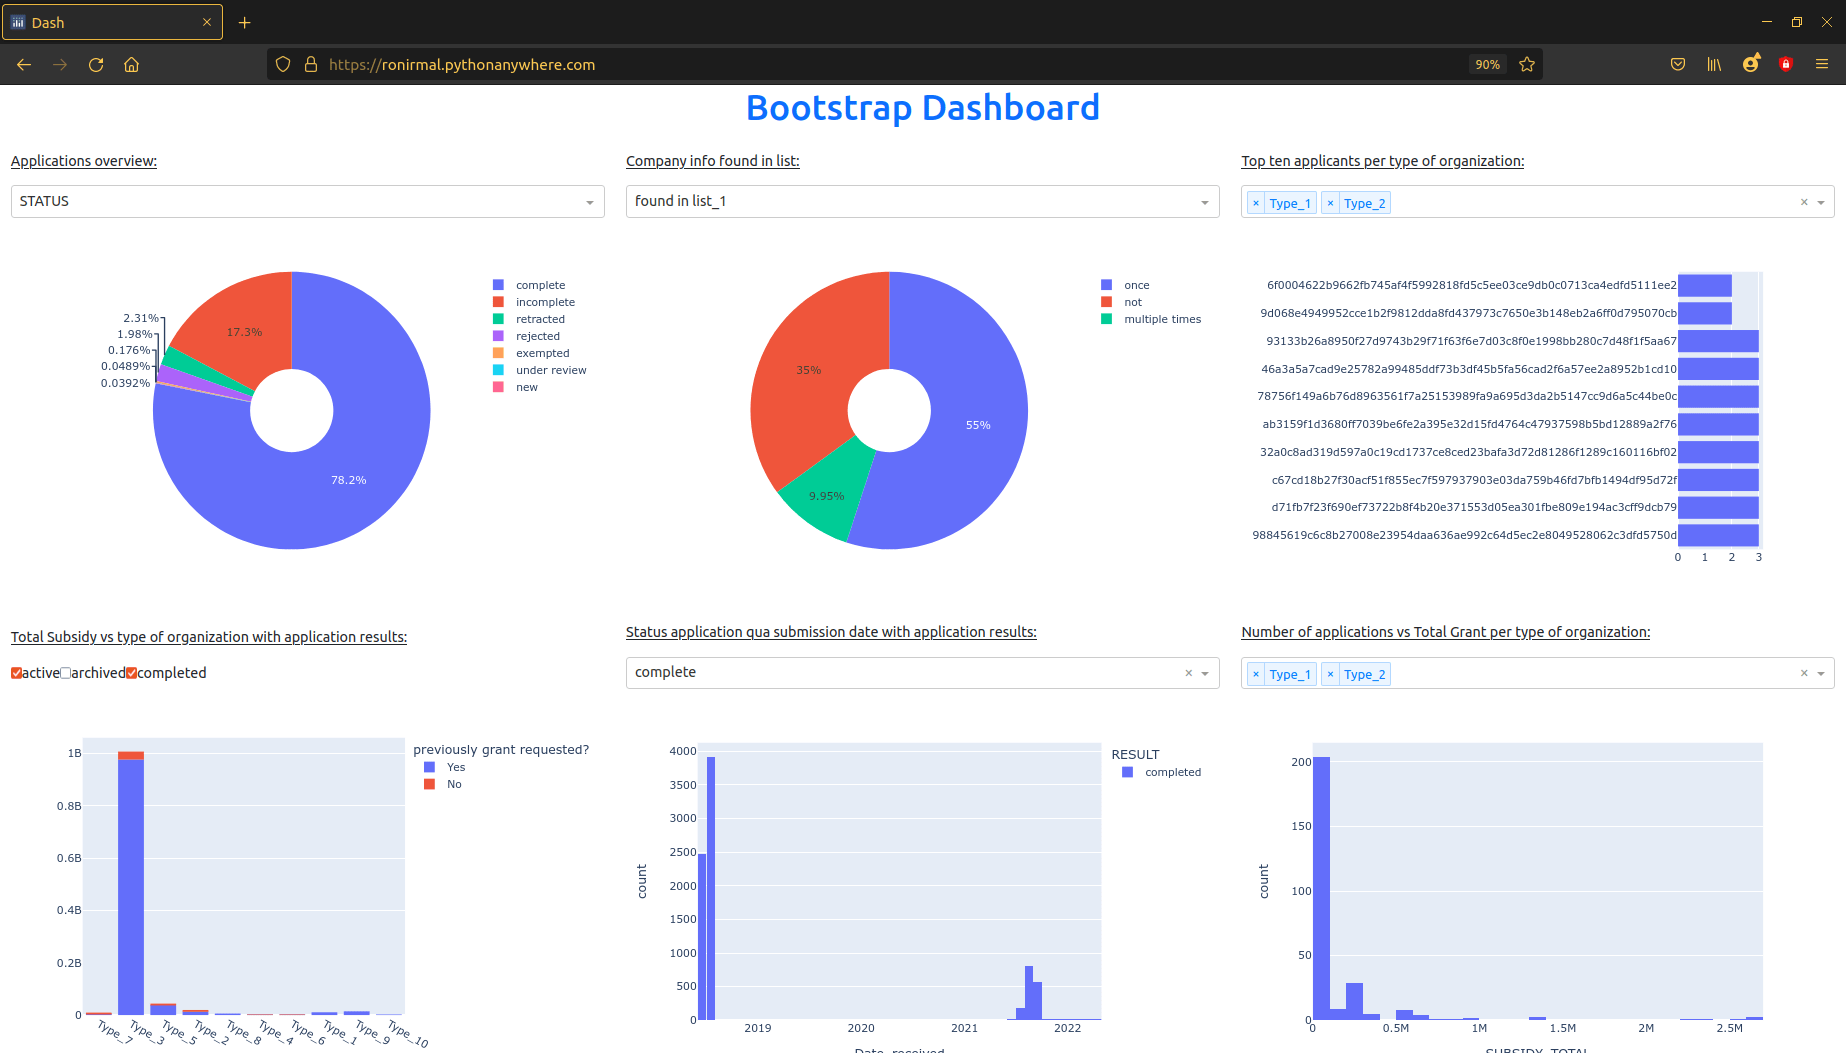Reload the current page
The image size is (1846, 1053).
click(96, 64)
